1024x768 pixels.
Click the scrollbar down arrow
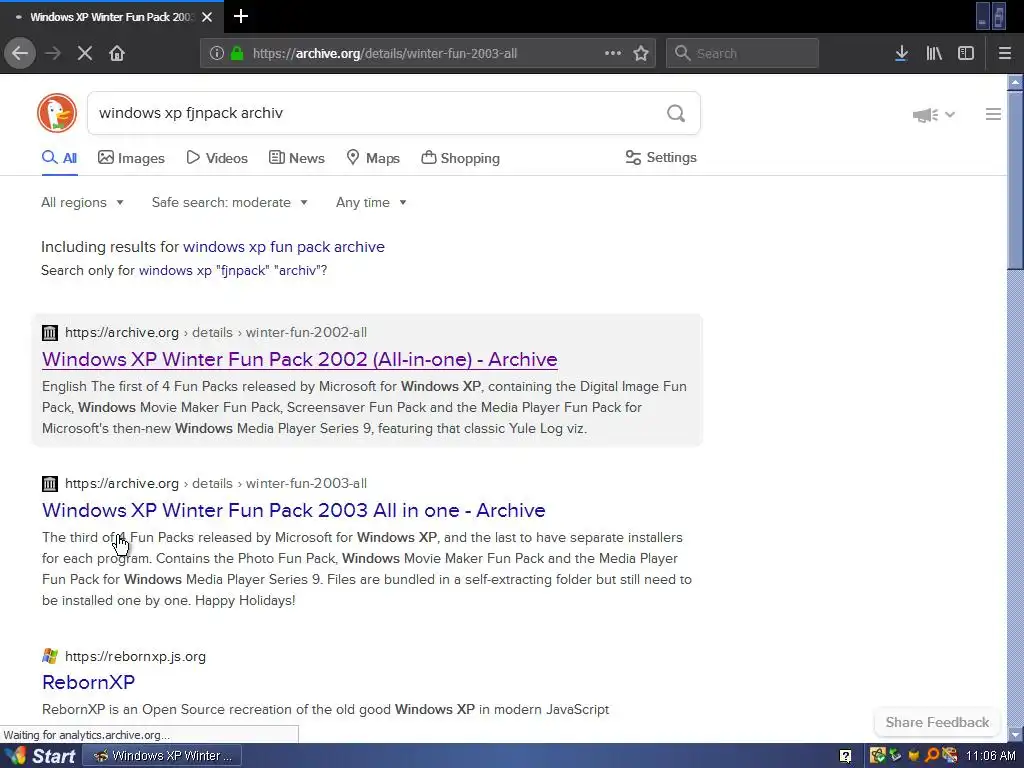pyautogui.click(x=1015, y=735)
